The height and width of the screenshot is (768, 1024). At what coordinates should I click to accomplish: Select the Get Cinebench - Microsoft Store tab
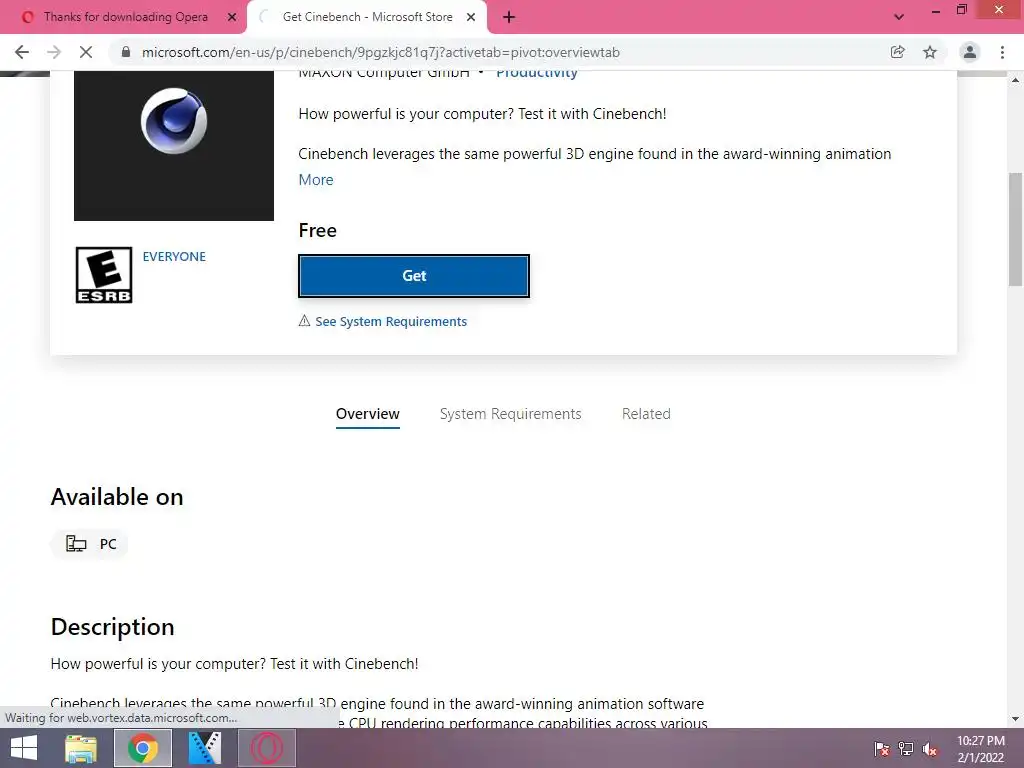pyautogui.click(x=367, y=17)
